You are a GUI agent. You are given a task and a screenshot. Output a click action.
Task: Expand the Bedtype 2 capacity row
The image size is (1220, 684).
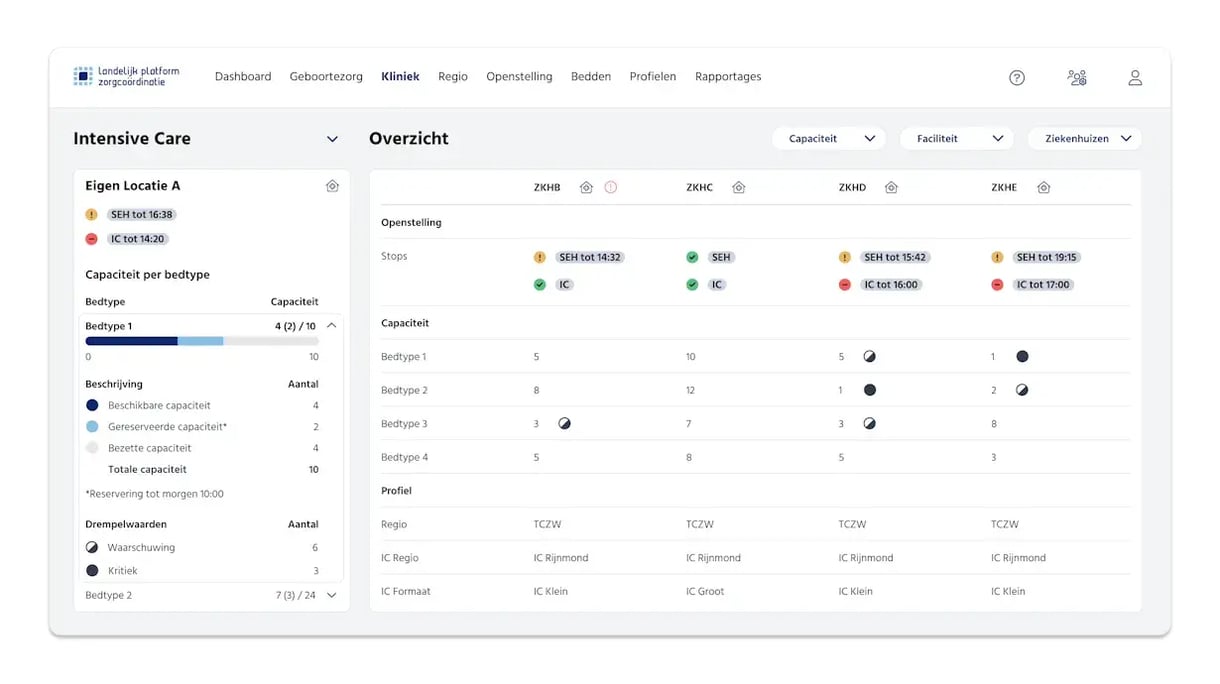click(332, 596)
